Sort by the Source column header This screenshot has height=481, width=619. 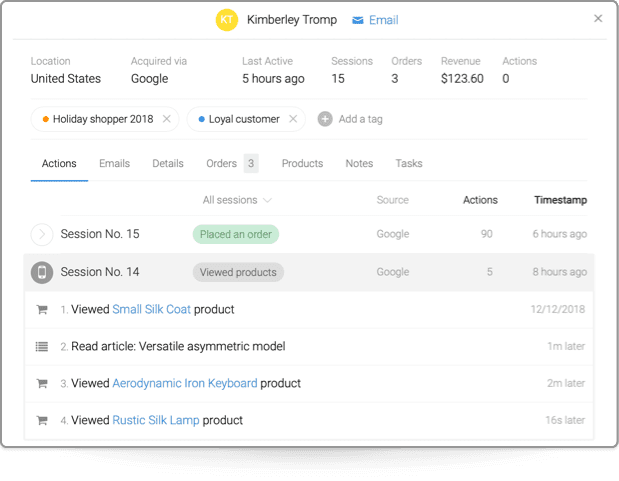pyautogui.click(x=392, y=200)
